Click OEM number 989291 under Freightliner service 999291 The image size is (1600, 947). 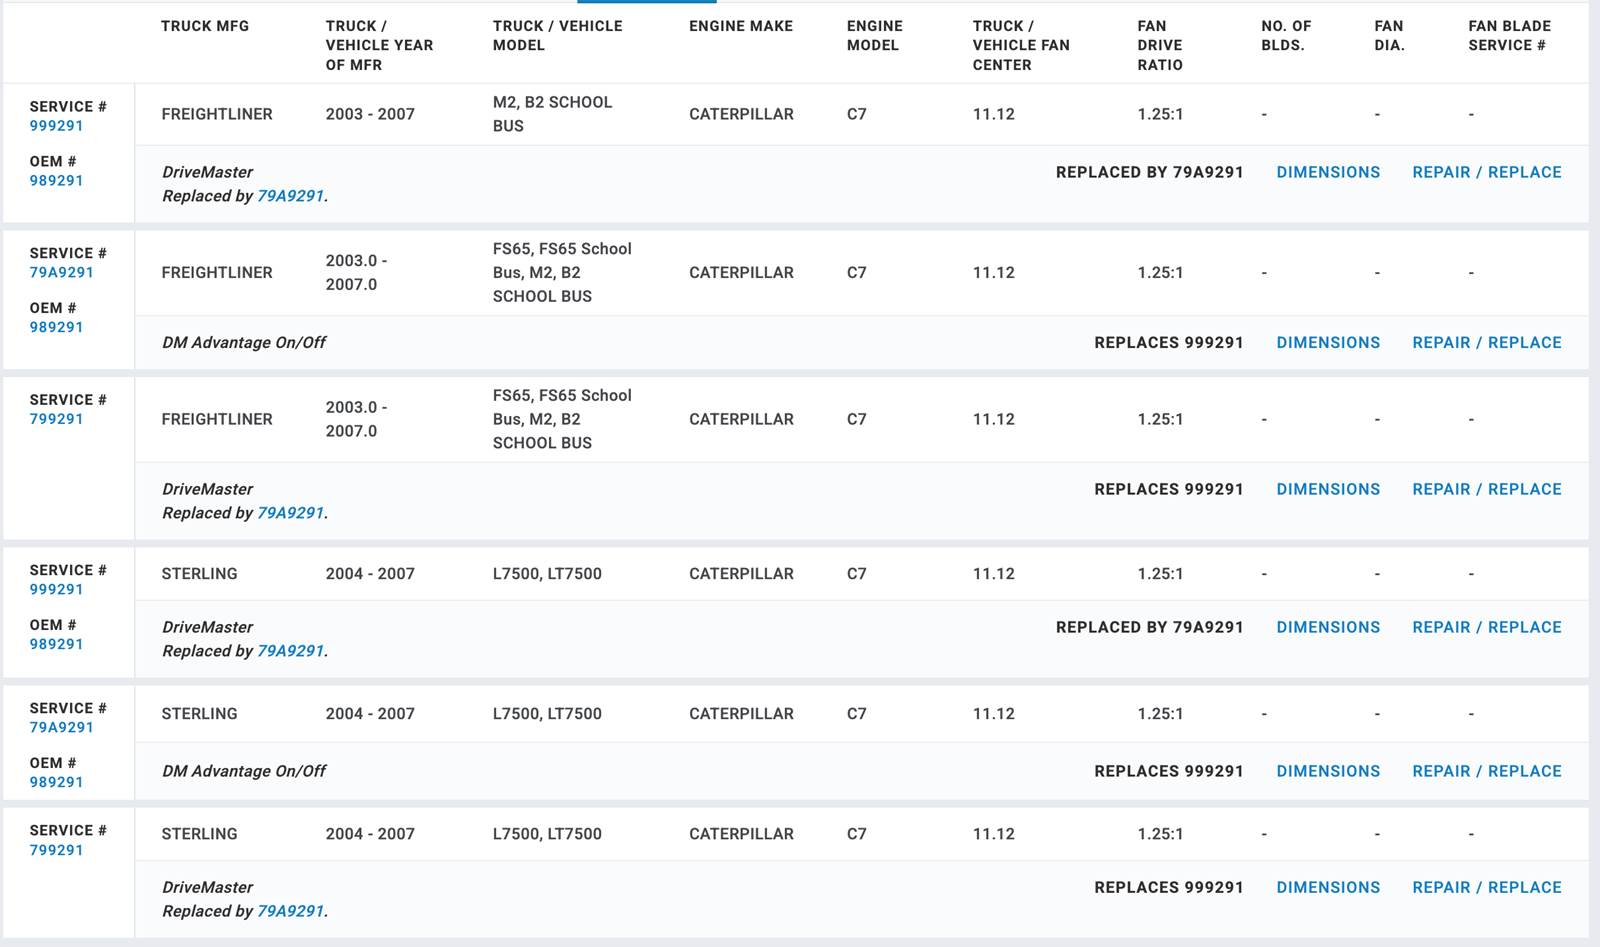coord(56,181)
